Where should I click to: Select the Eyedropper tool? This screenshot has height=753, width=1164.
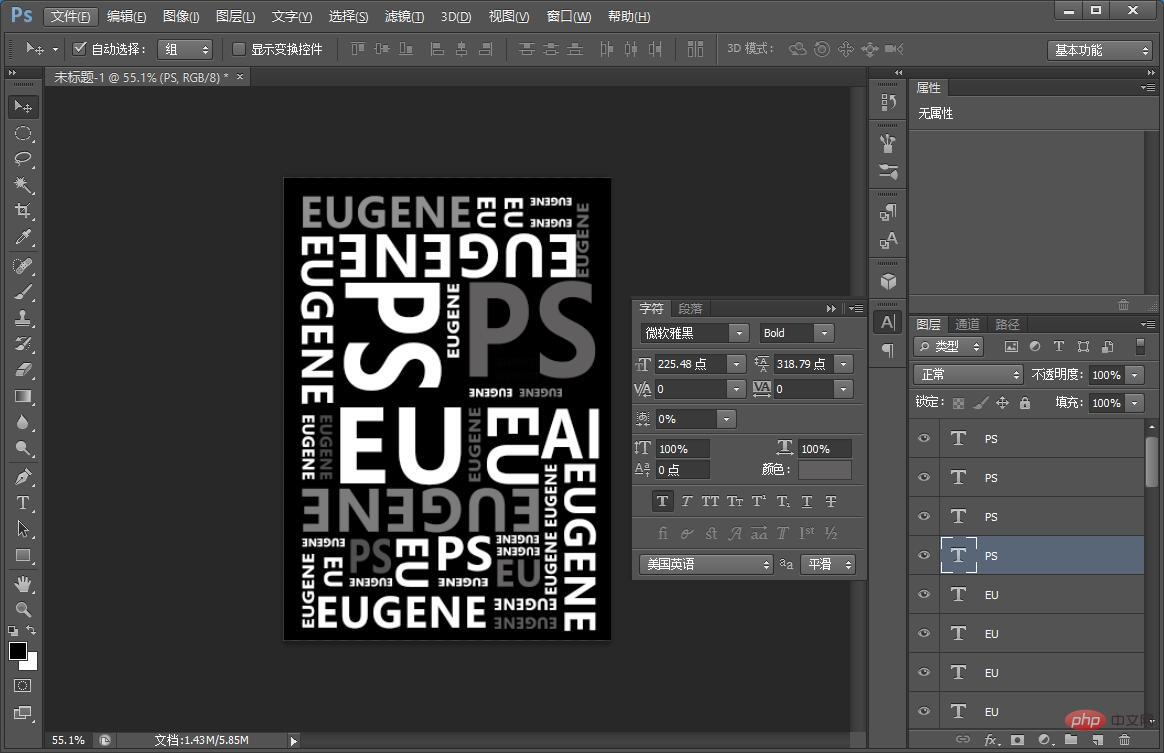pyautogui.click(x=23, y=237)
